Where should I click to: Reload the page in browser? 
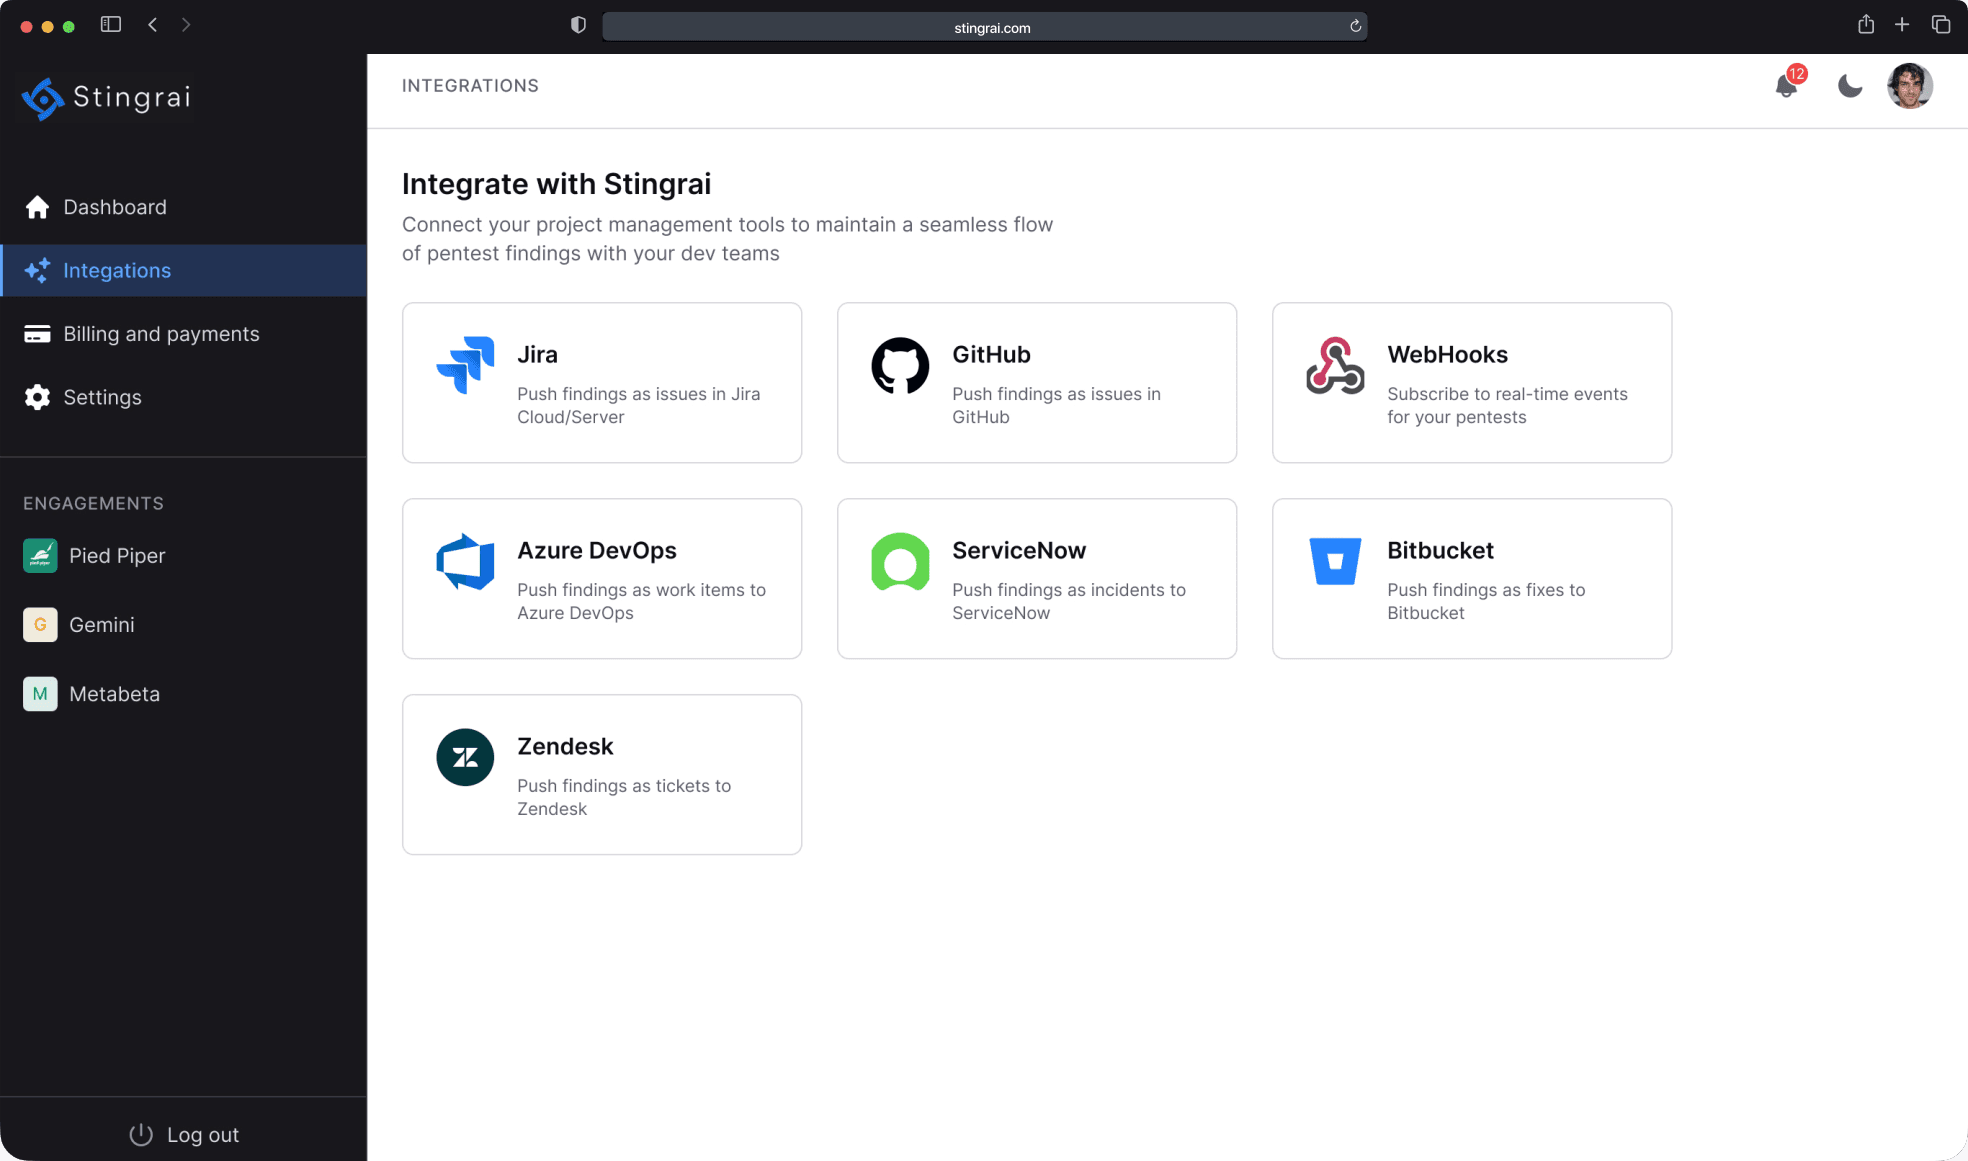(x=1355, y=26)
